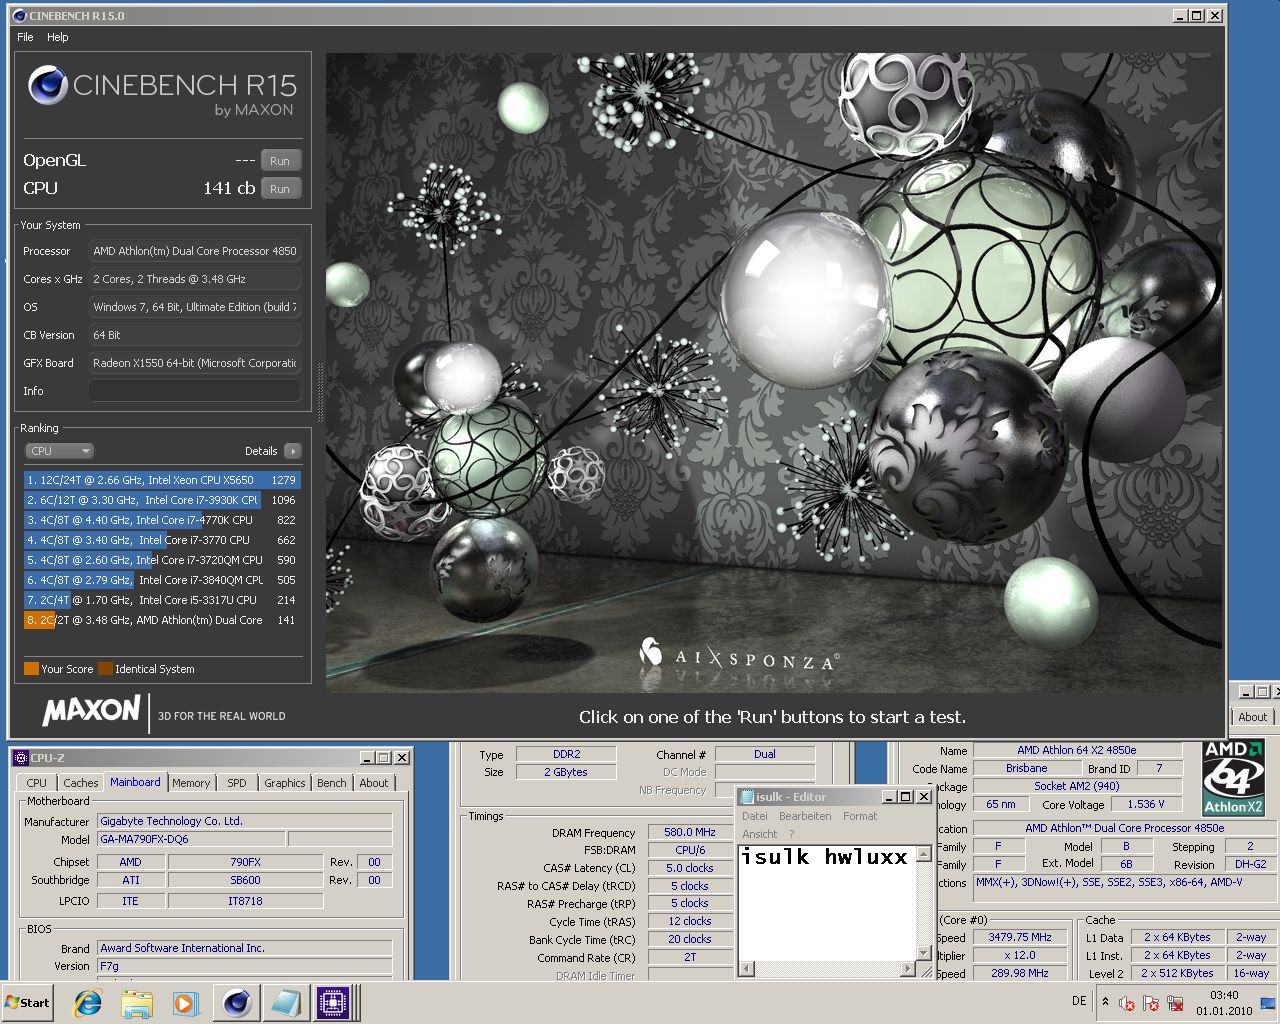Screen dimensions: 1280x1024
Task: Click the Brisbane code name field
Action: (1026, 768)
